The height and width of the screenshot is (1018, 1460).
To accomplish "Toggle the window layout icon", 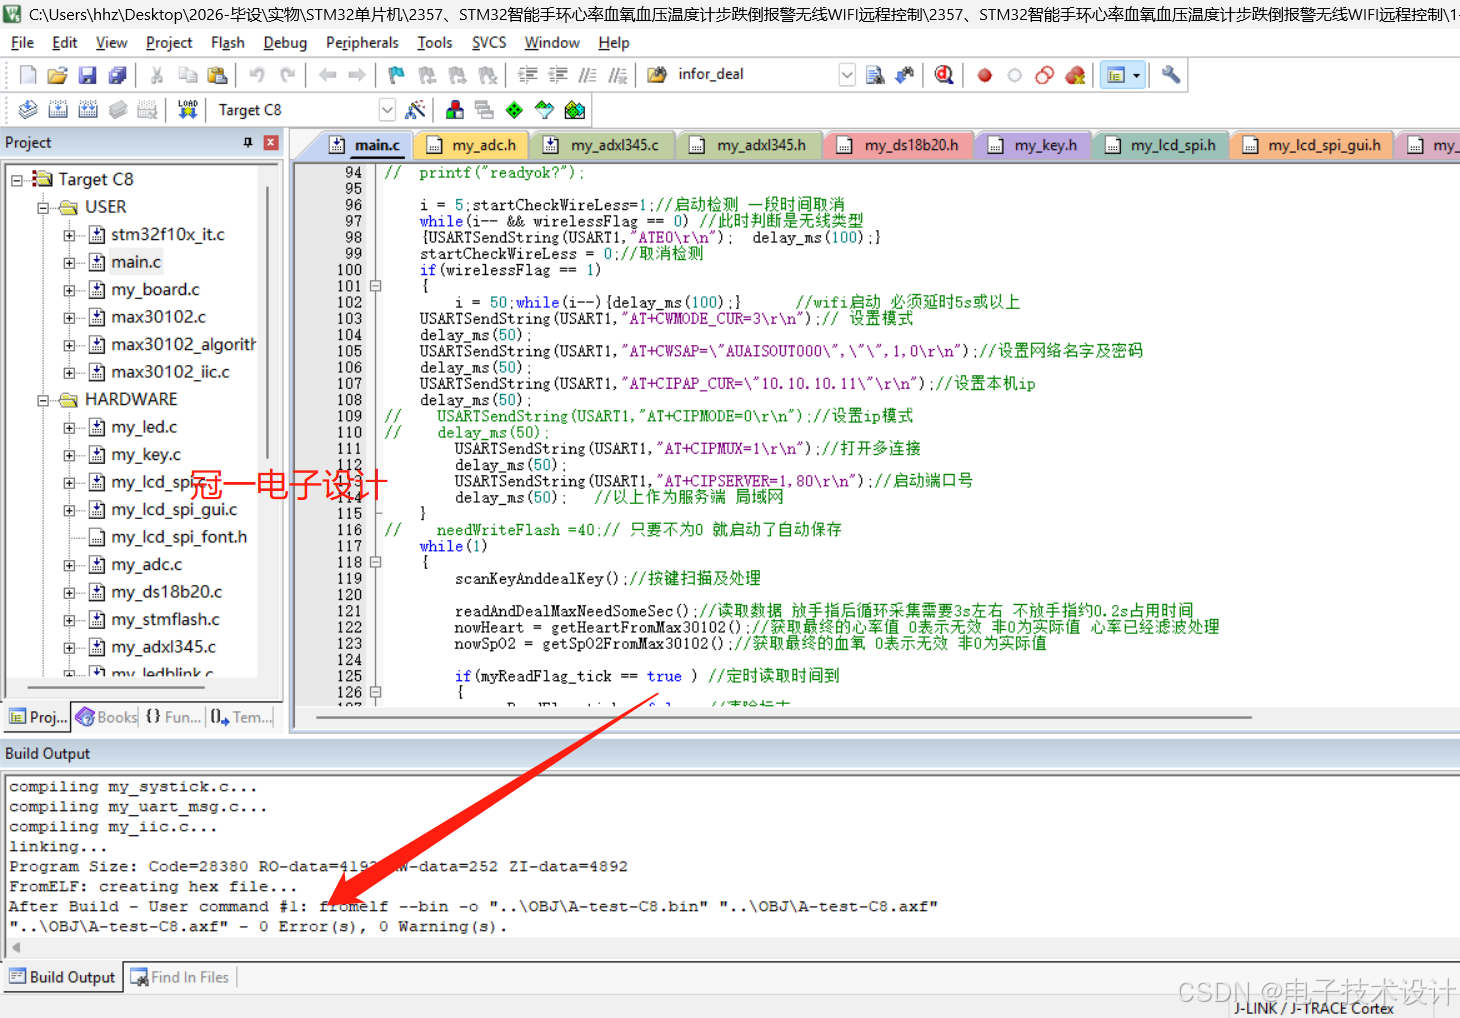I will click(1116, 75).
